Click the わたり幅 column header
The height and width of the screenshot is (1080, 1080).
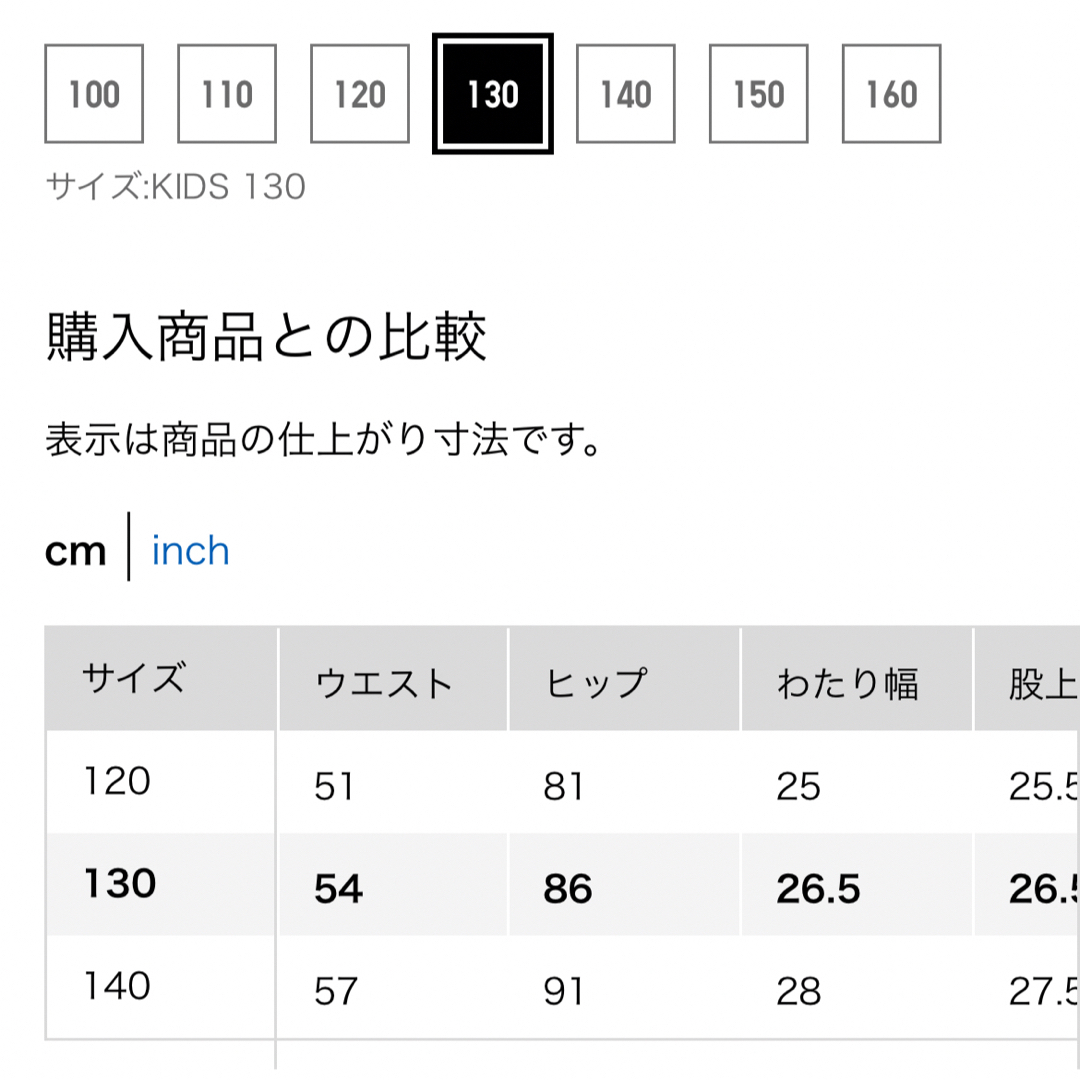857,678
